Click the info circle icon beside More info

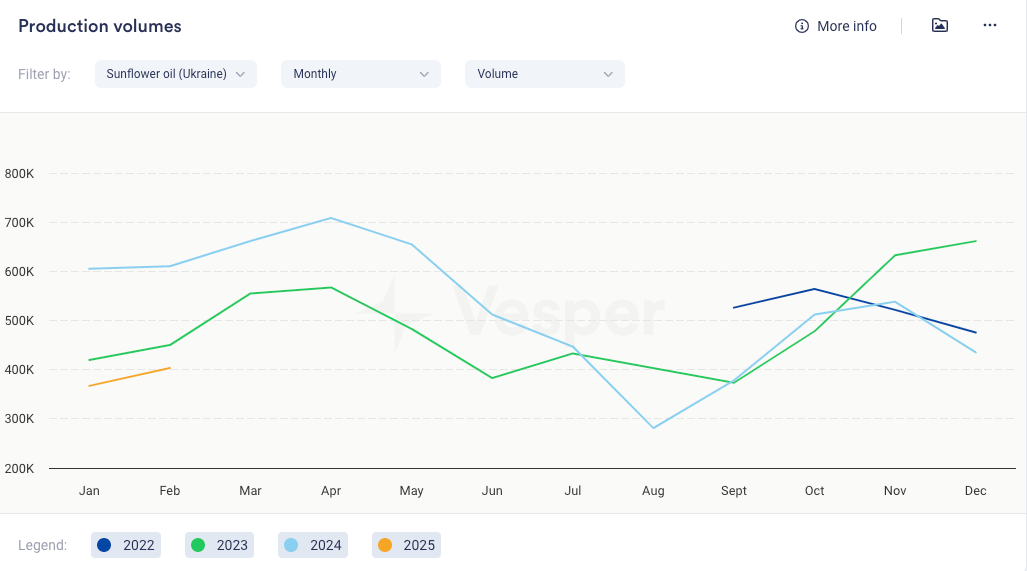pyautogui.click(x=801, y=26)
